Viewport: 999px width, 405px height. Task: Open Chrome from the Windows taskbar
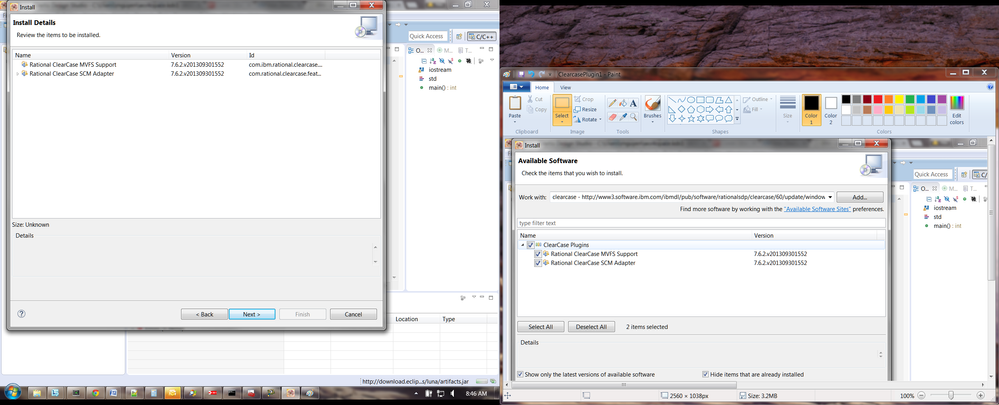tap(96, 393)
